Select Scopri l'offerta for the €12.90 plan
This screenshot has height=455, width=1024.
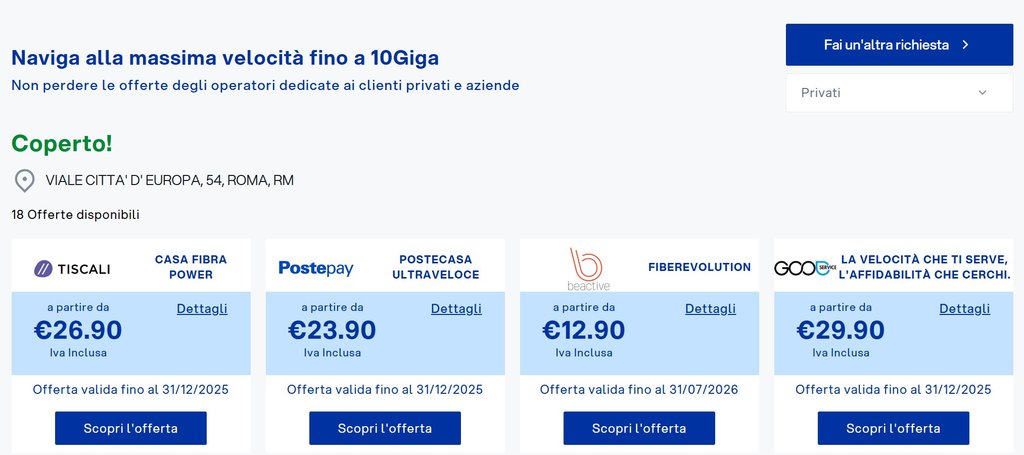point(639,428)
